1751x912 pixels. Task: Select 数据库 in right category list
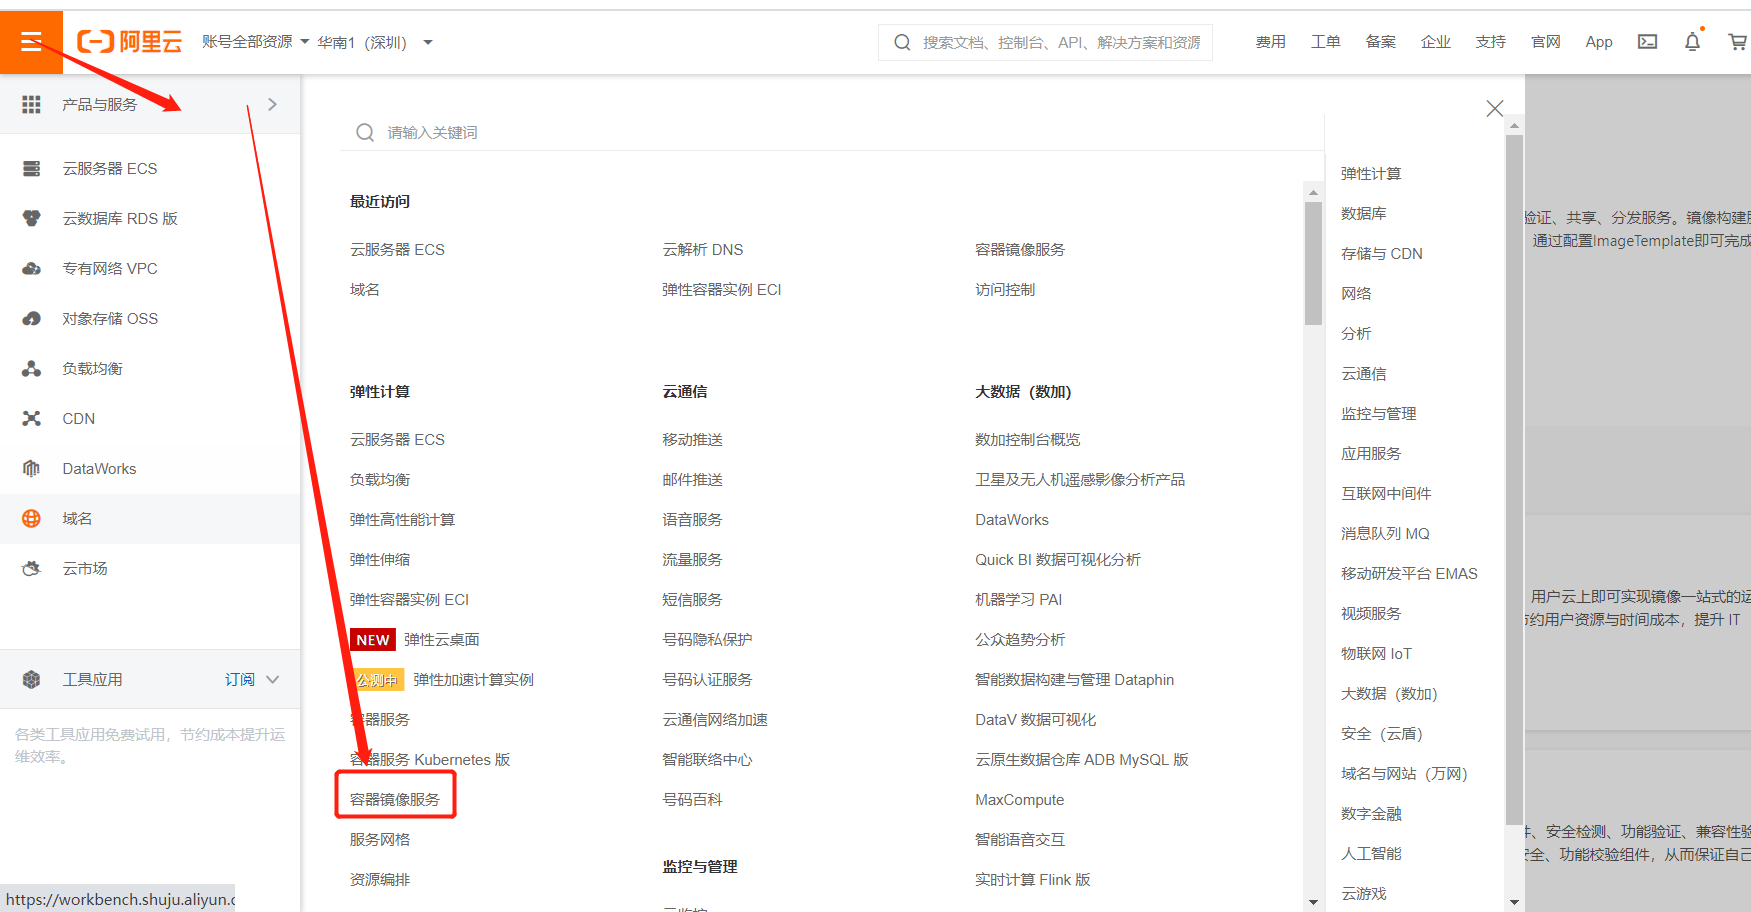pyautogui.click(x=1364, y=214)
